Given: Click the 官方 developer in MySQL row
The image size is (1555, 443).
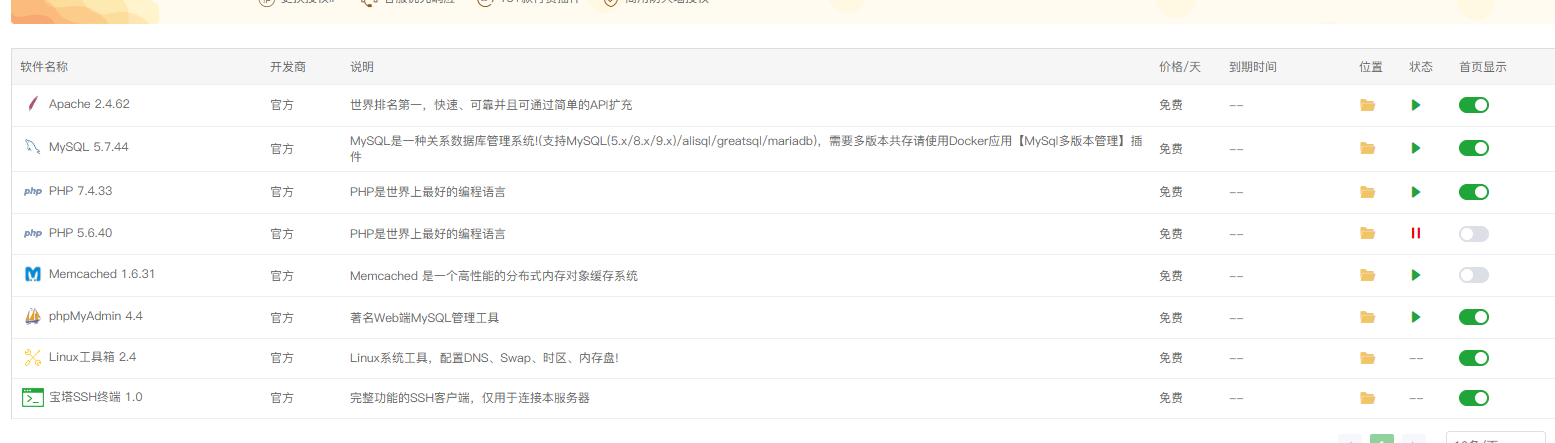Looking at the screenshot, I should coord(282,149).
